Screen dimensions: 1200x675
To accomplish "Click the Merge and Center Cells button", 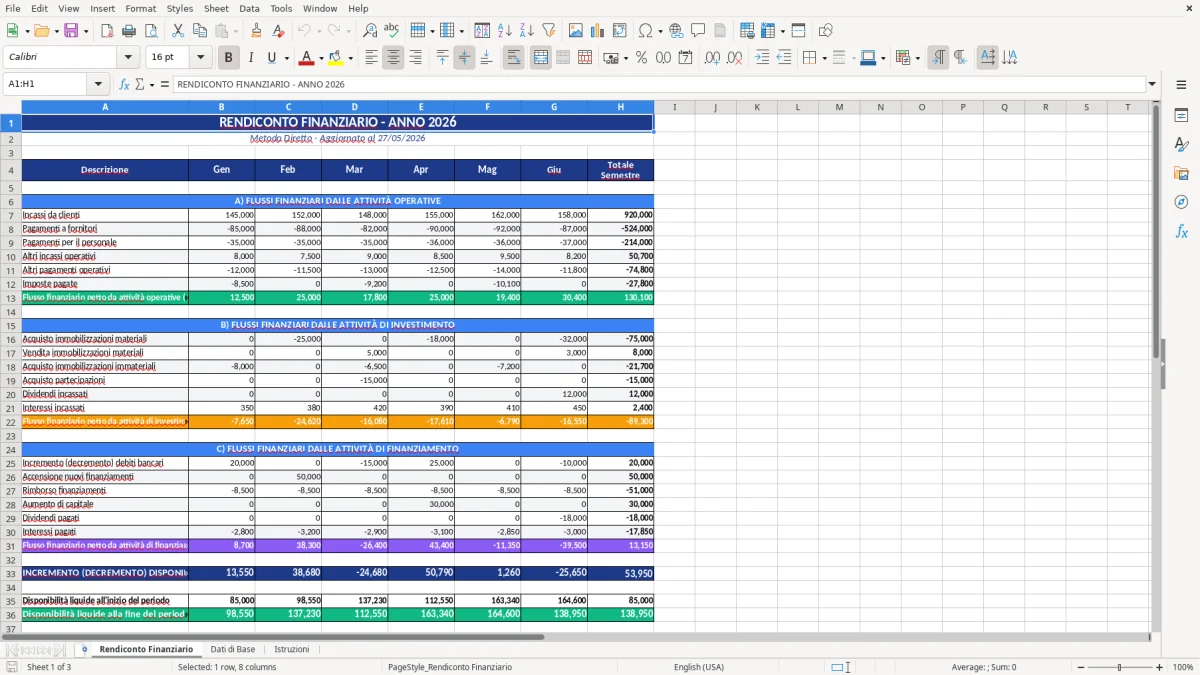I will [x=541, y=58].
